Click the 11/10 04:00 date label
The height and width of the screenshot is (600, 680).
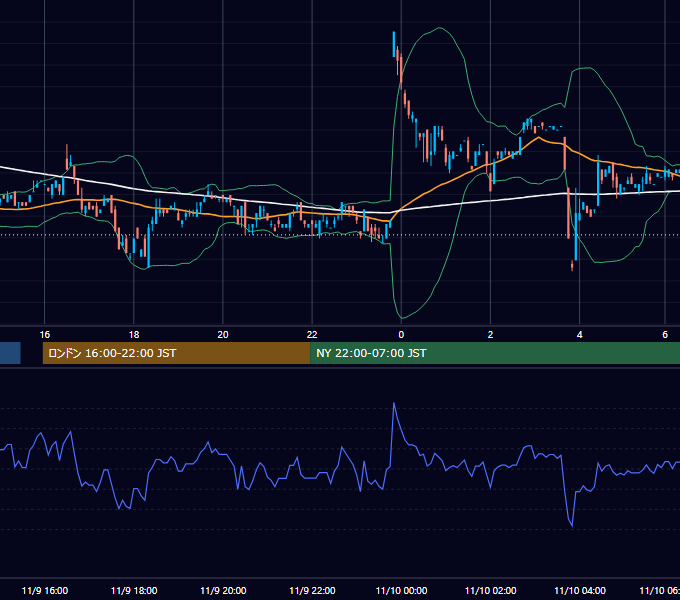(580, 591)
